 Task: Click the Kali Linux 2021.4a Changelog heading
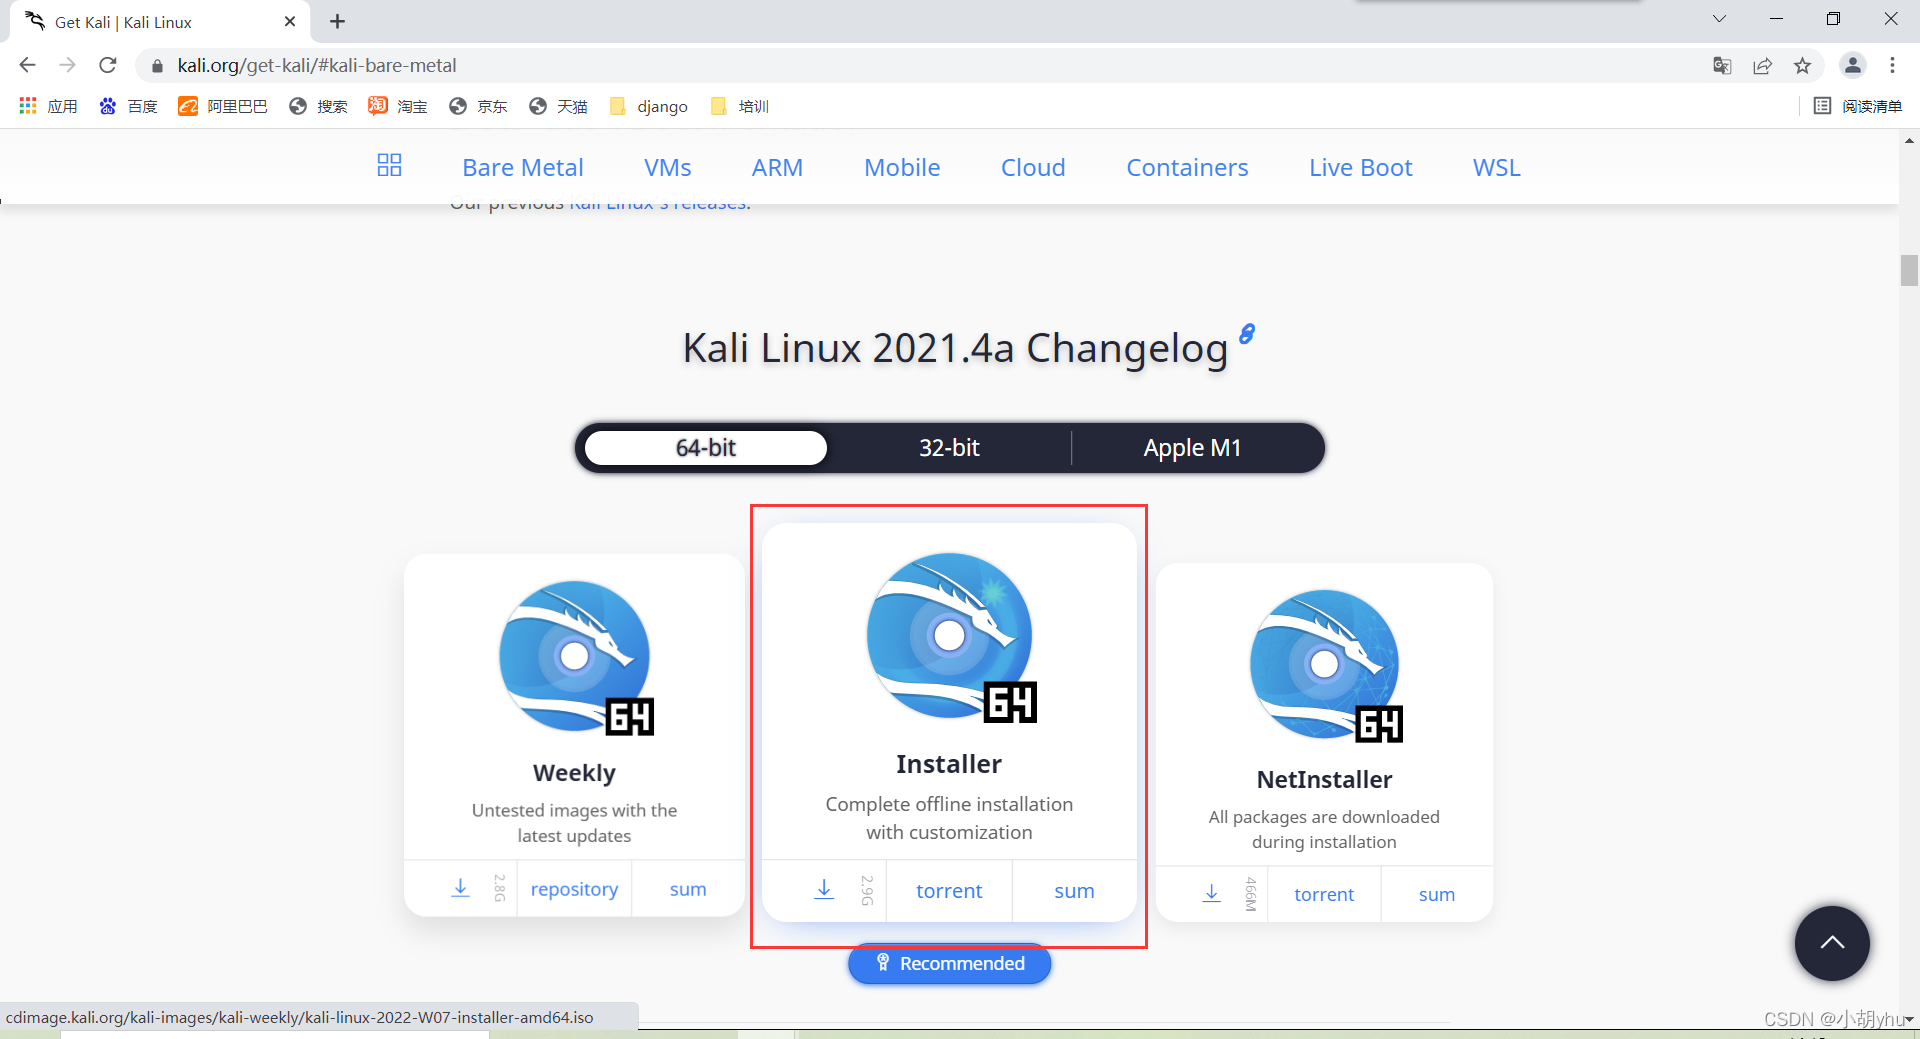coord(955,348)
